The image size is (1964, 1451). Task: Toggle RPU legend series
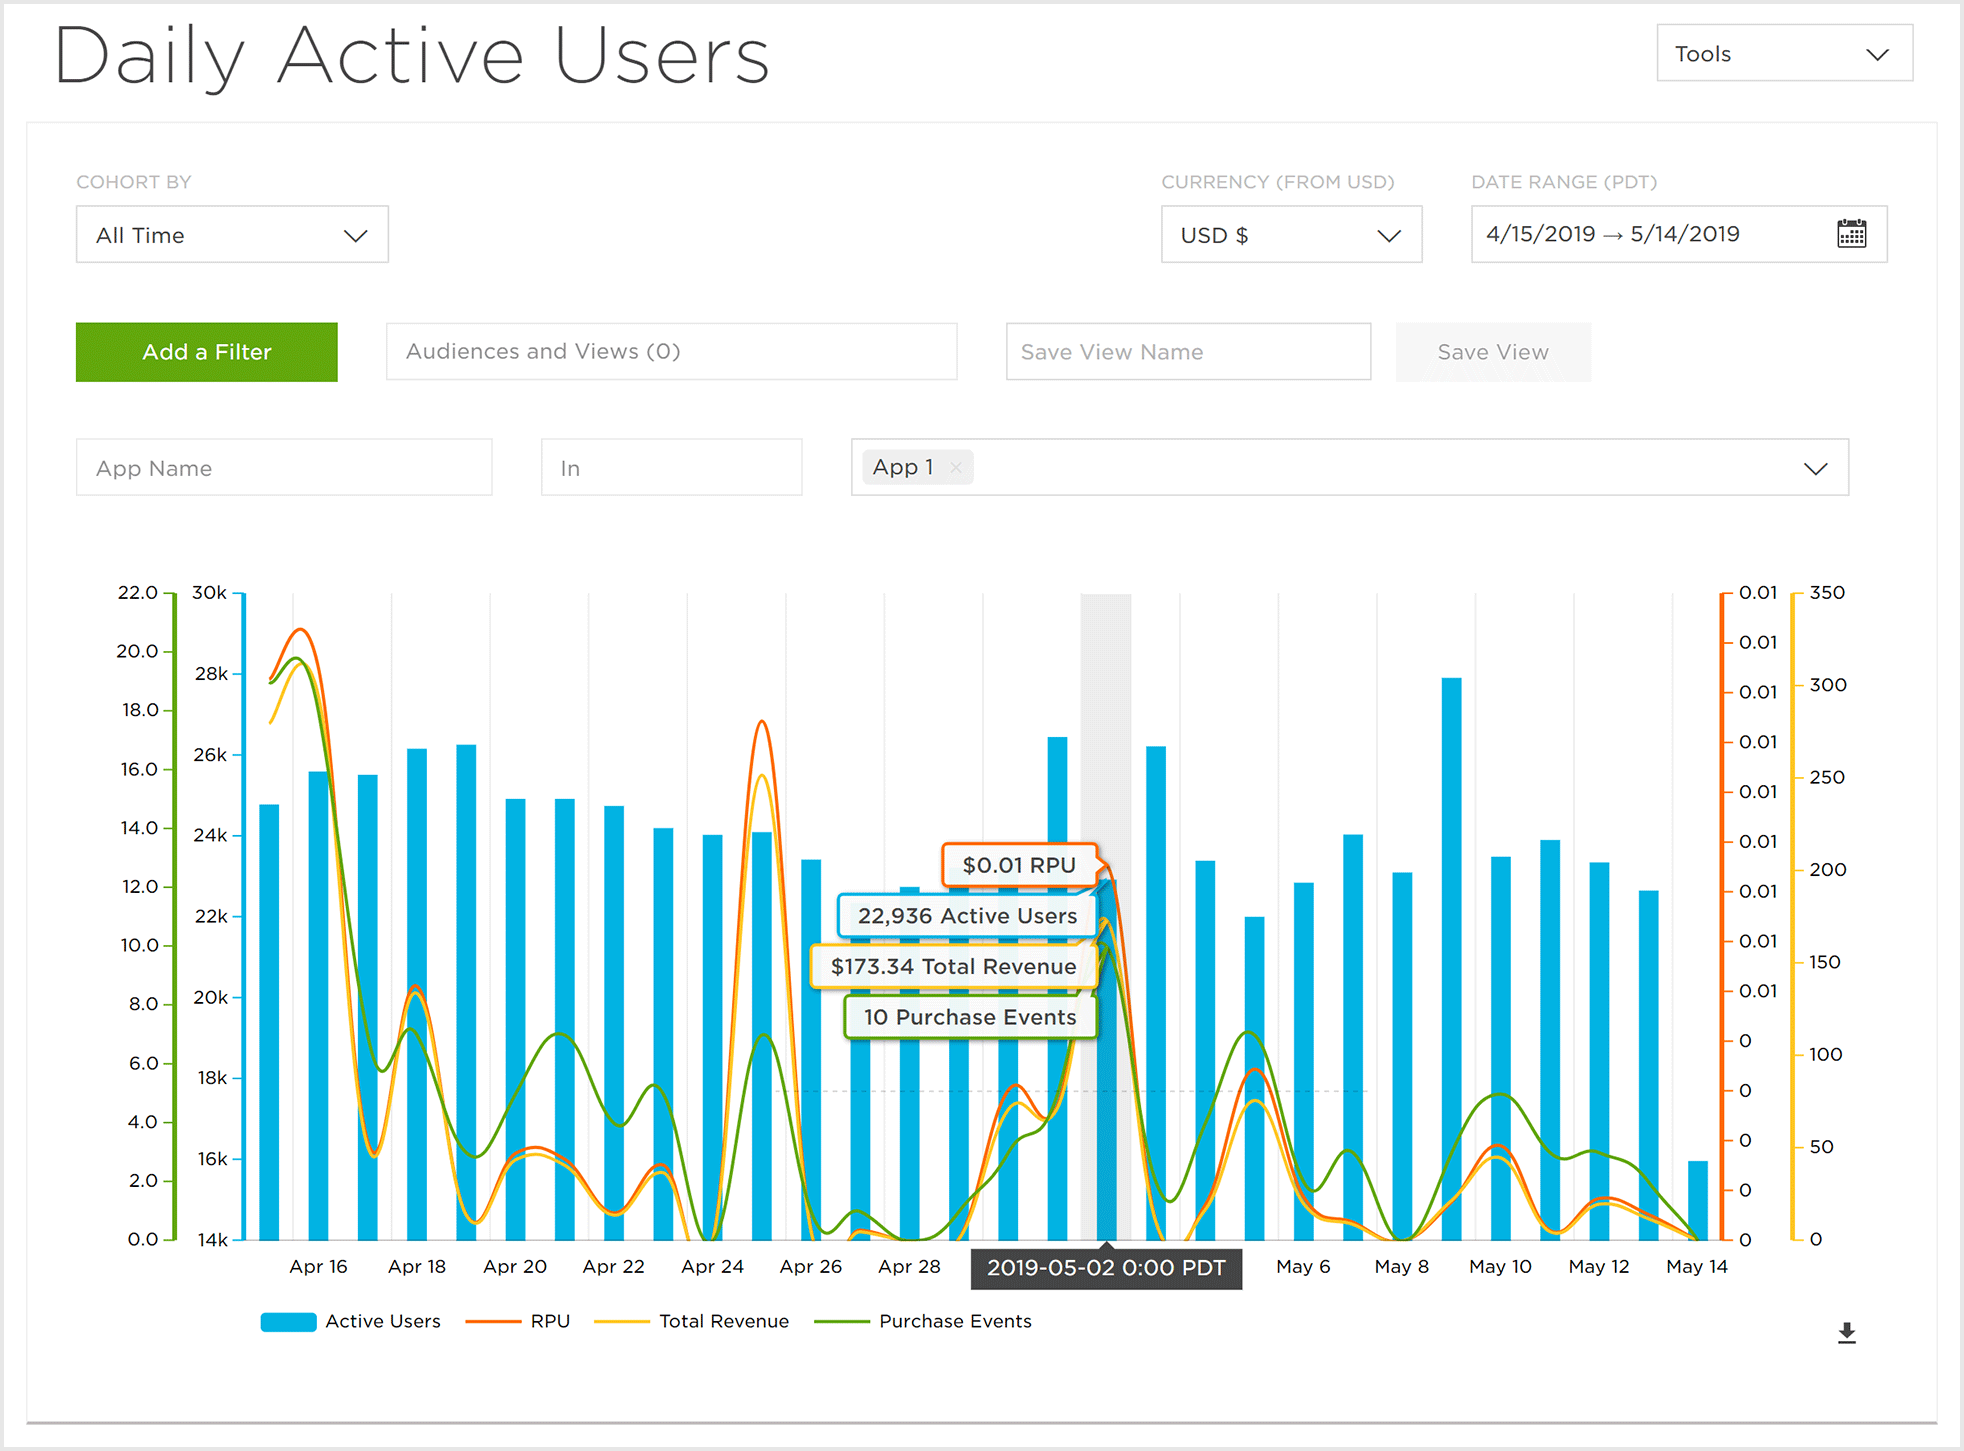tap(549, 1321)
